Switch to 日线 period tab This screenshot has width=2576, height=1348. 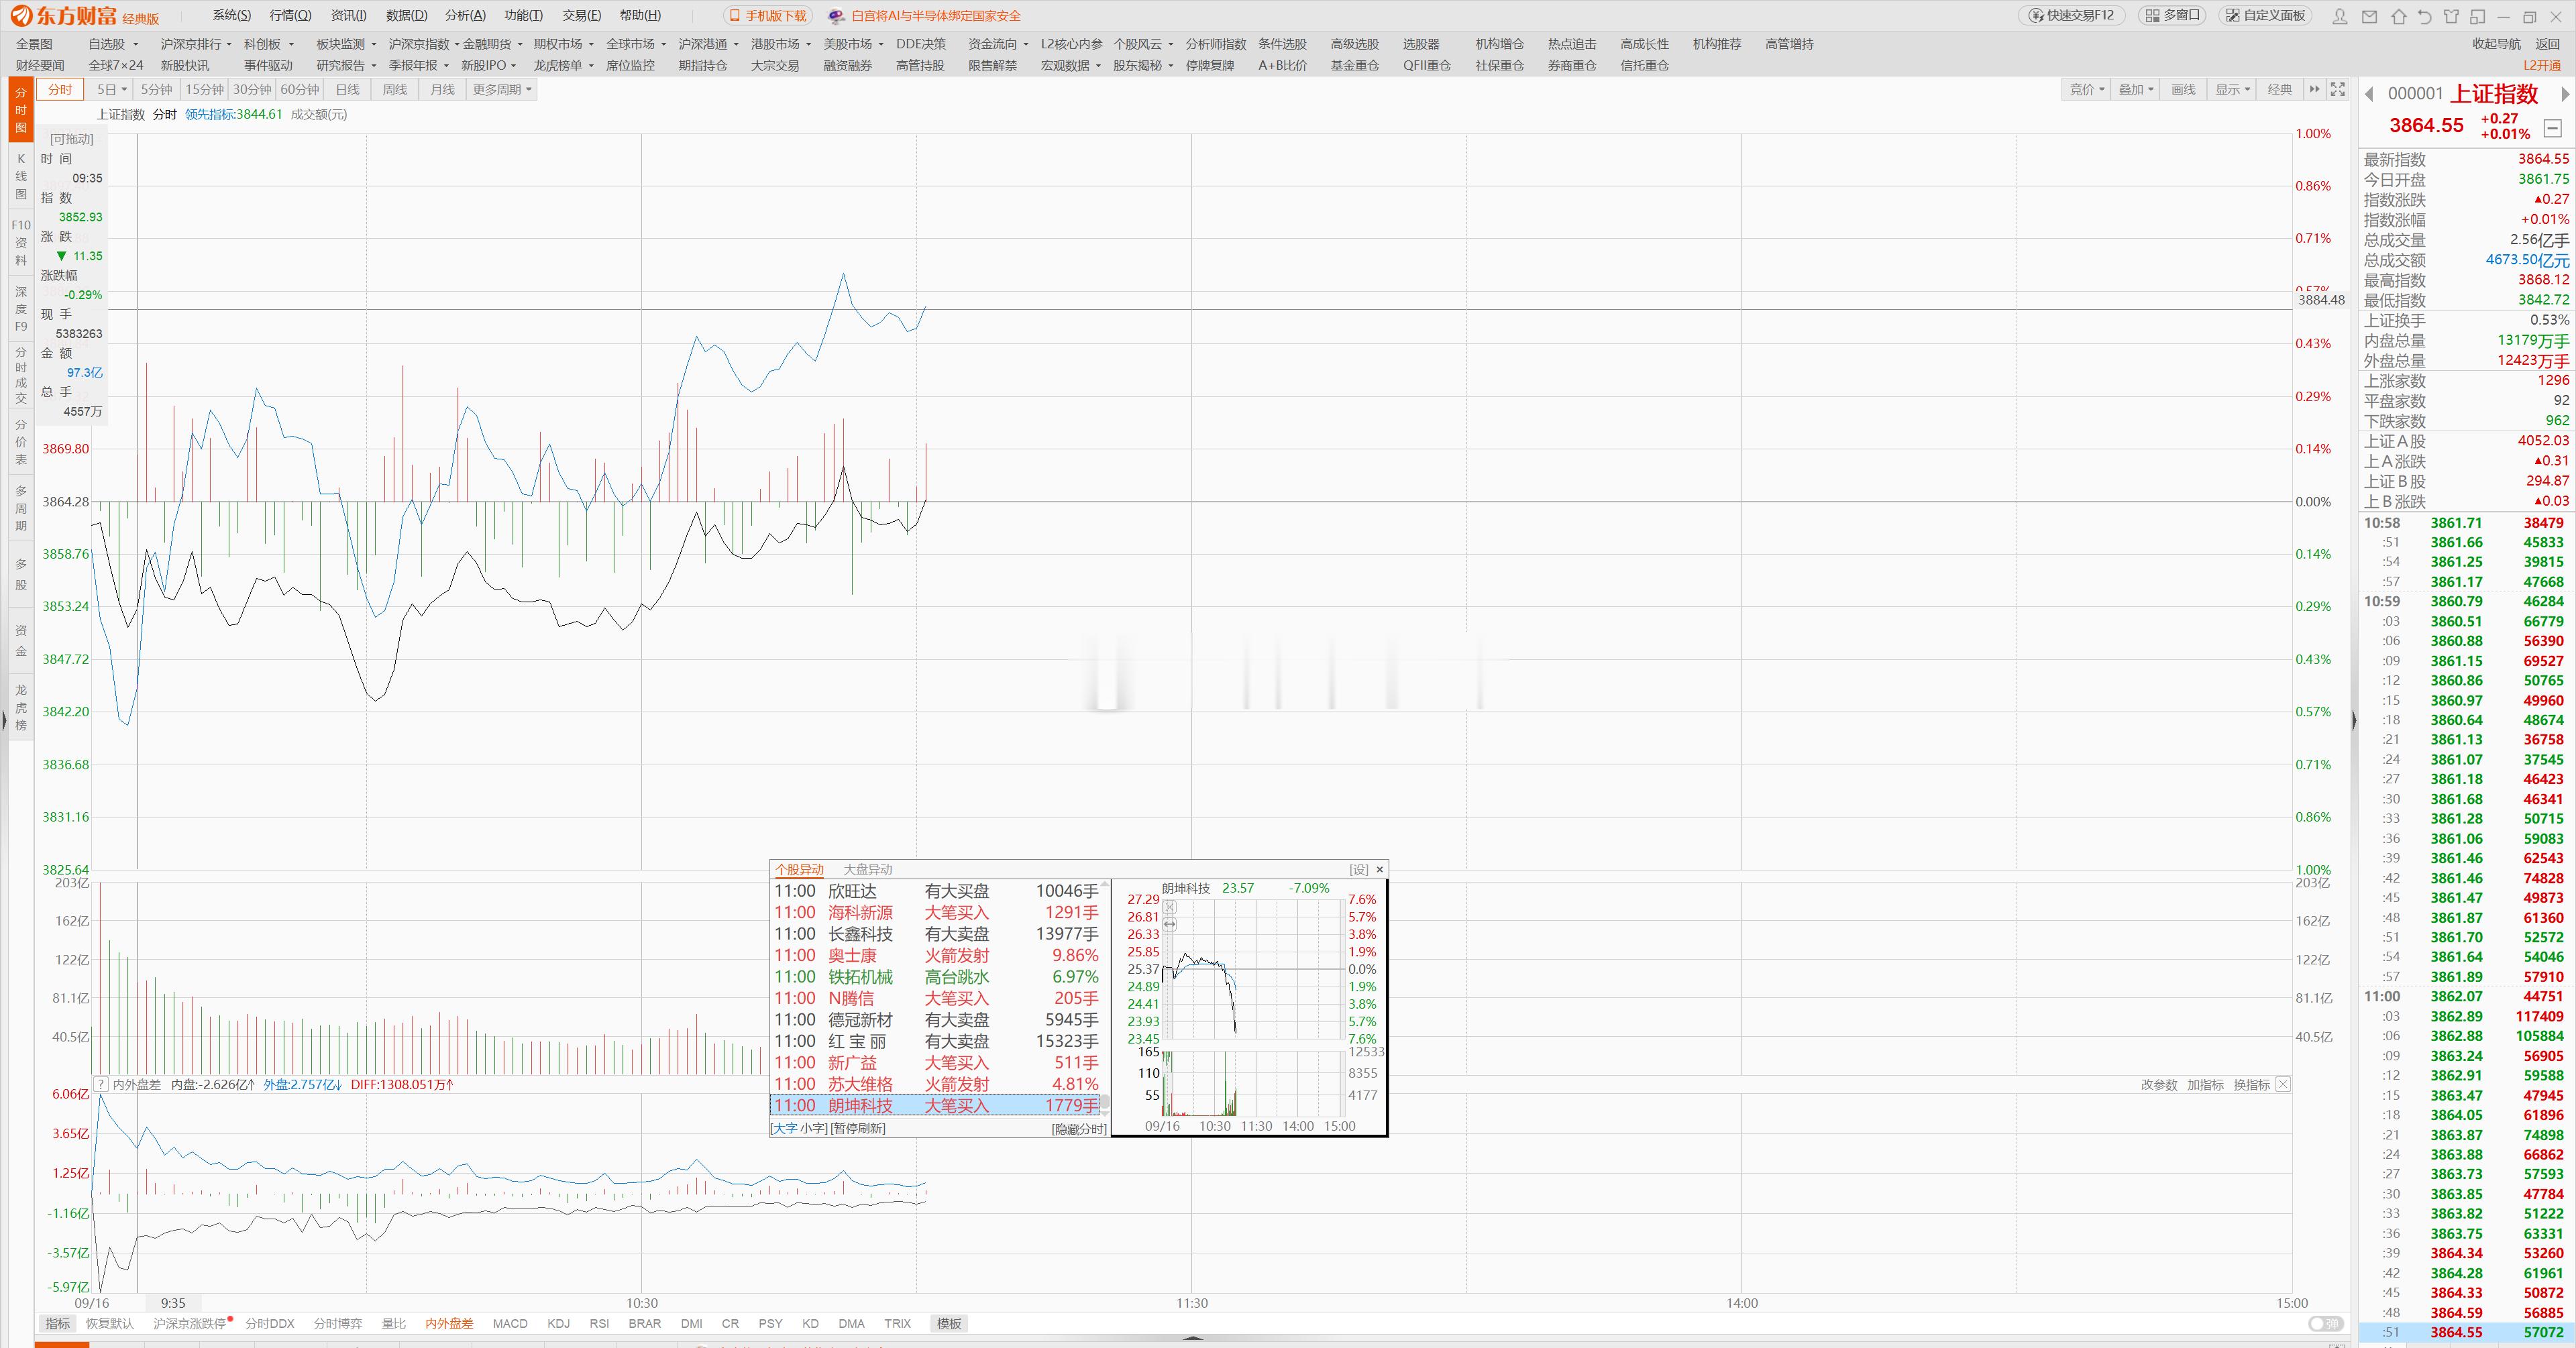347,89
